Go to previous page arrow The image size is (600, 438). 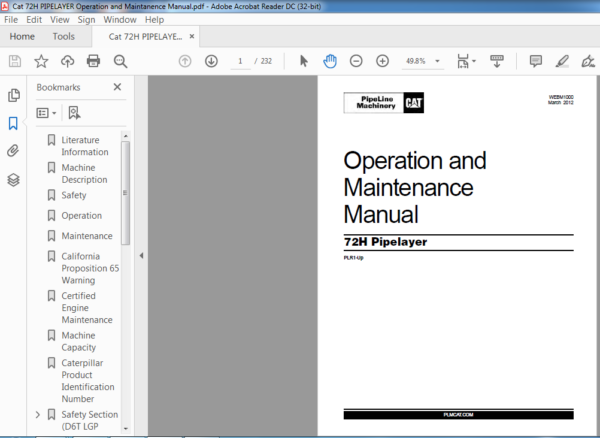point(185,61)
